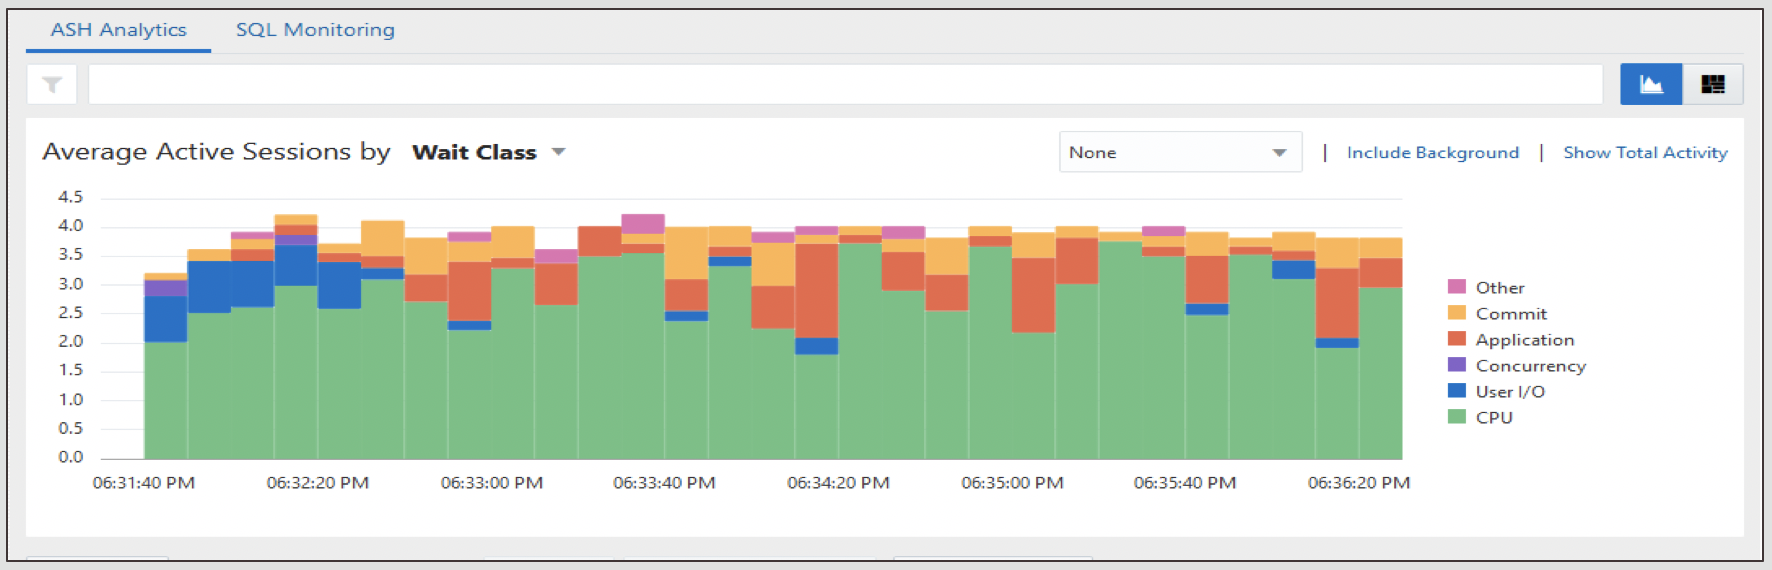
Task: Click the CPU legend color swatch
Action: point(1457,417)
